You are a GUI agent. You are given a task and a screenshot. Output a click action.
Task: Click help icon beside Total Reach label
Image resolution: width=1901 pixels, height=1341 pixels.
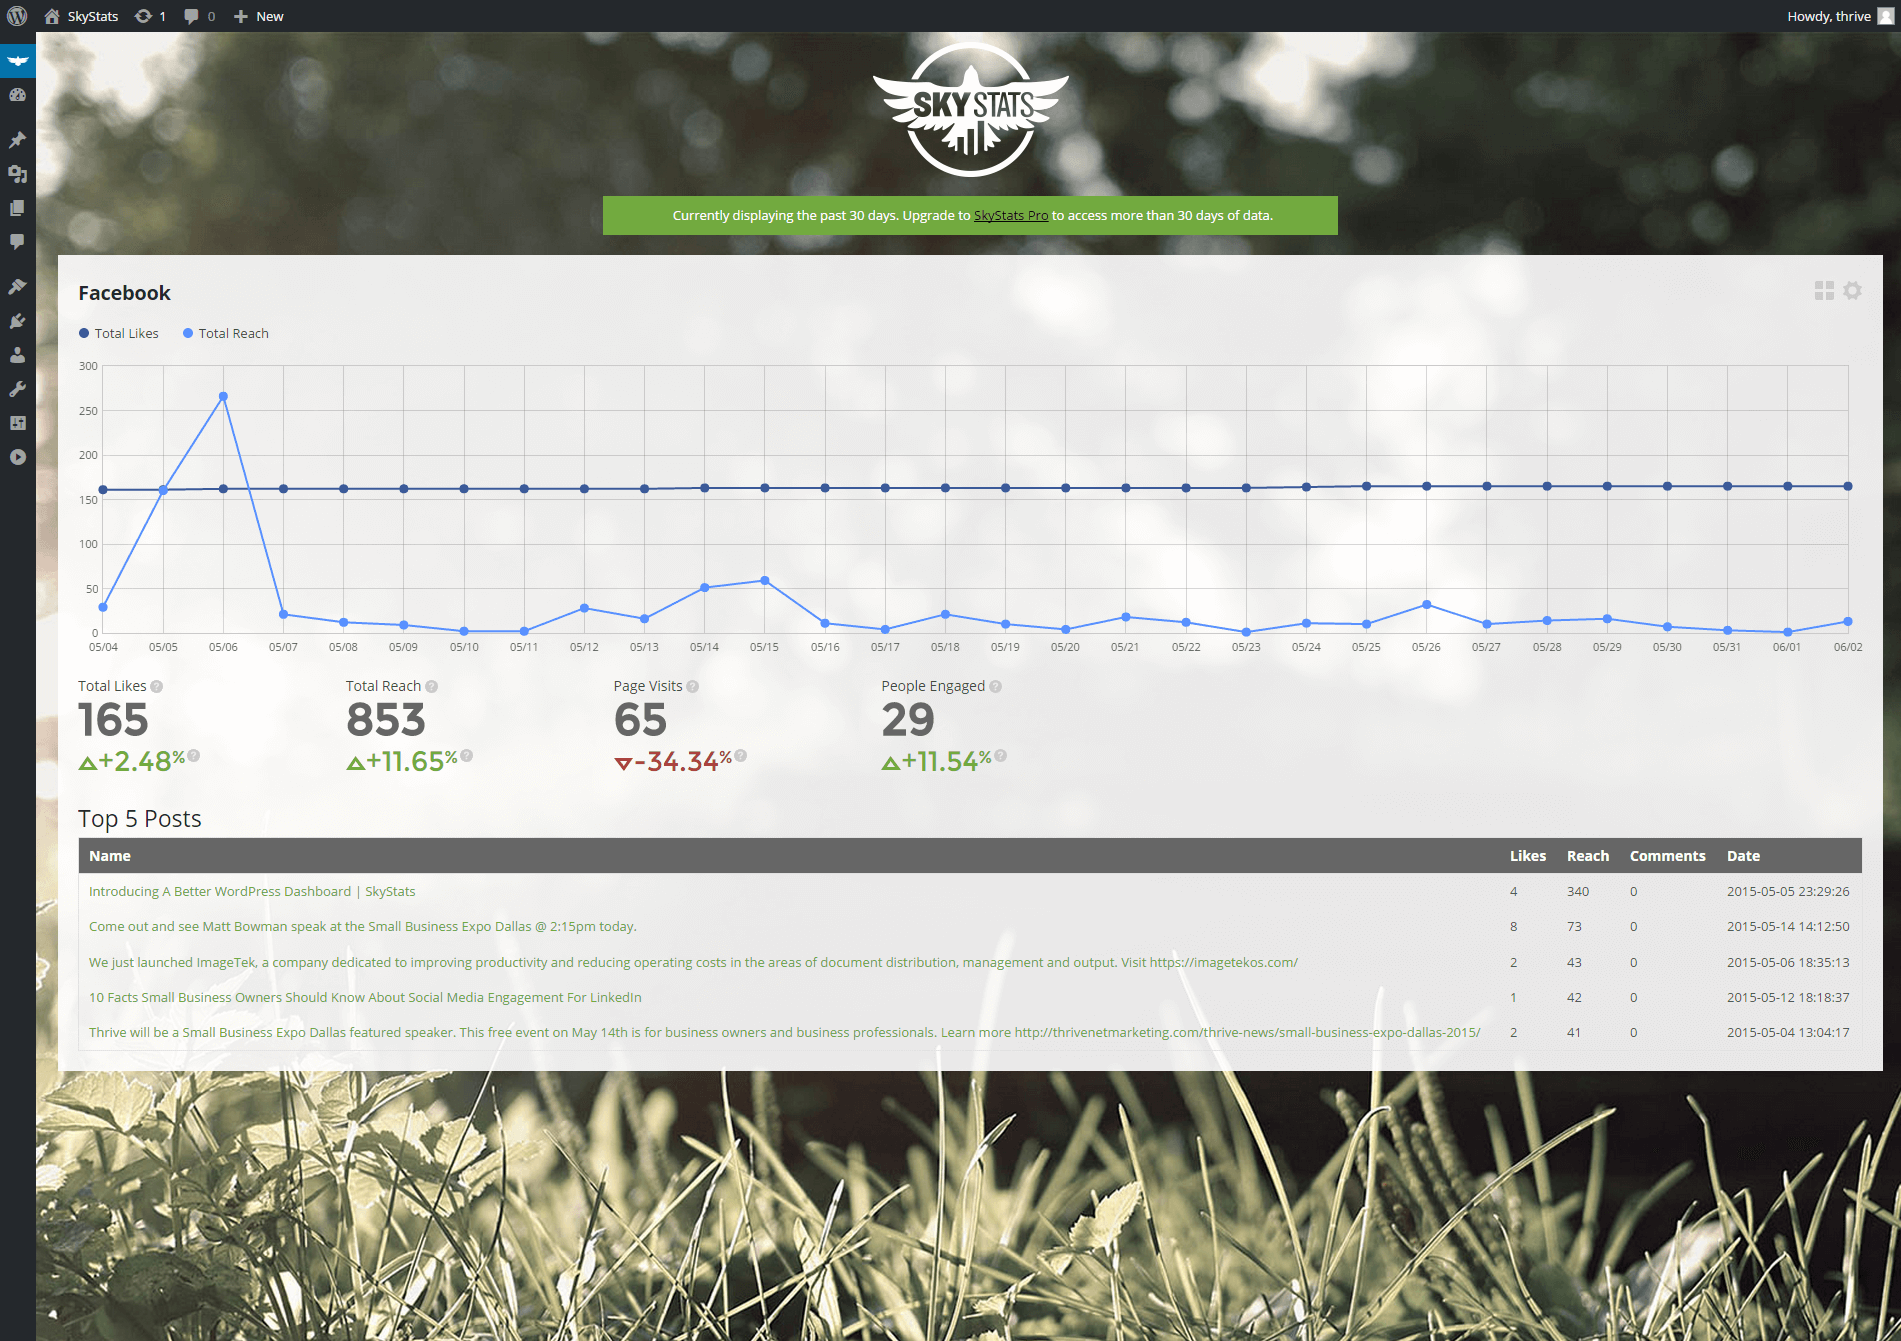point(432,687)
